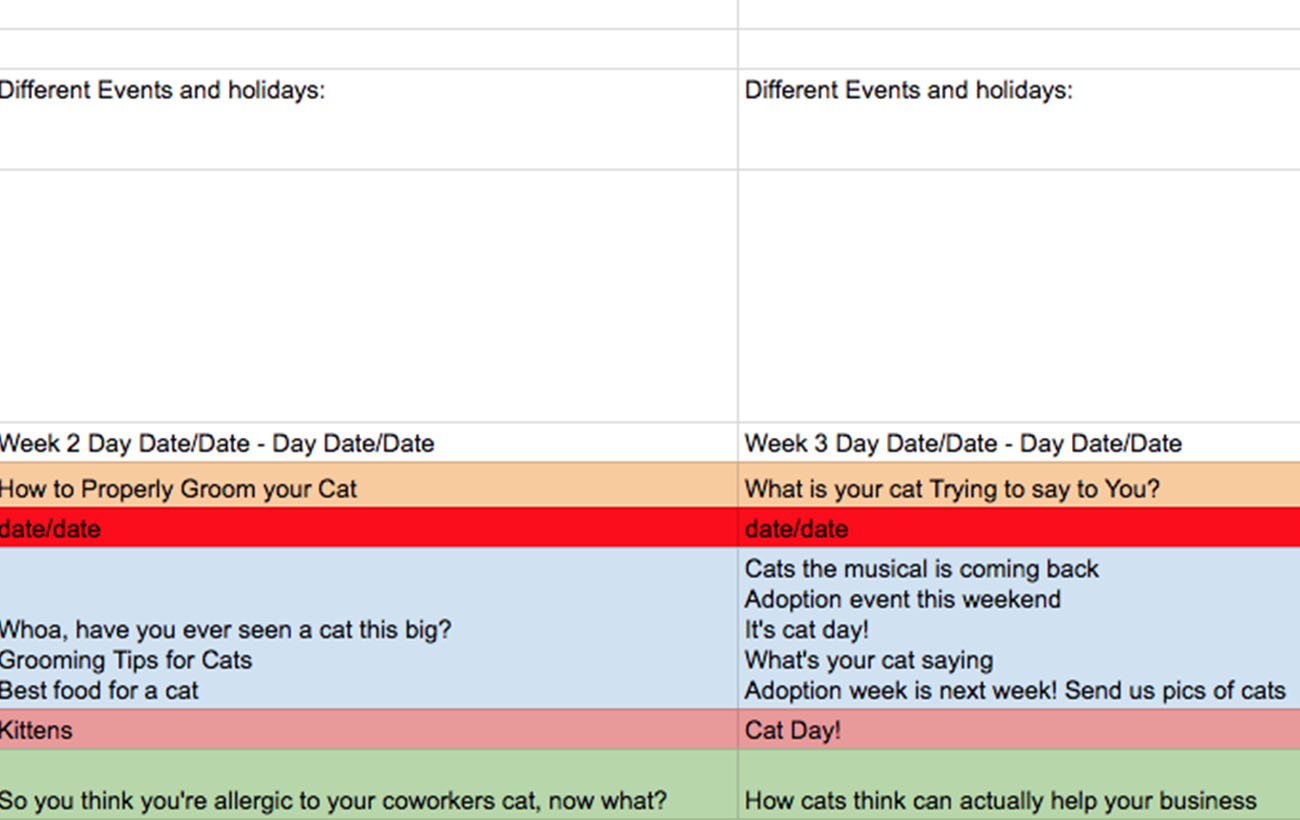
Task: Click the red date/date cell under Week 2
Action: pyautogui.click(x=369, y=527)
